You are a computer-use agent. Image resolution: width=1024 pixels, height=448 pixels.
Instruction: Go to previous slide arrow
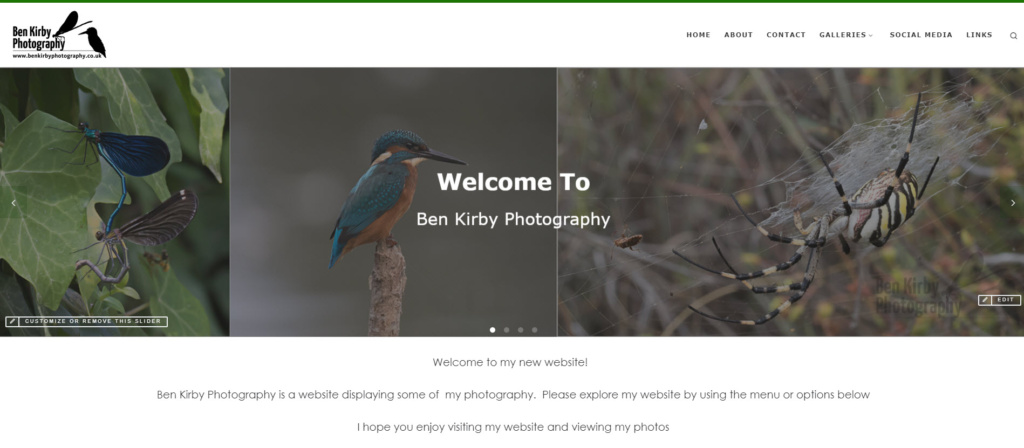click(x=13, y=203)
